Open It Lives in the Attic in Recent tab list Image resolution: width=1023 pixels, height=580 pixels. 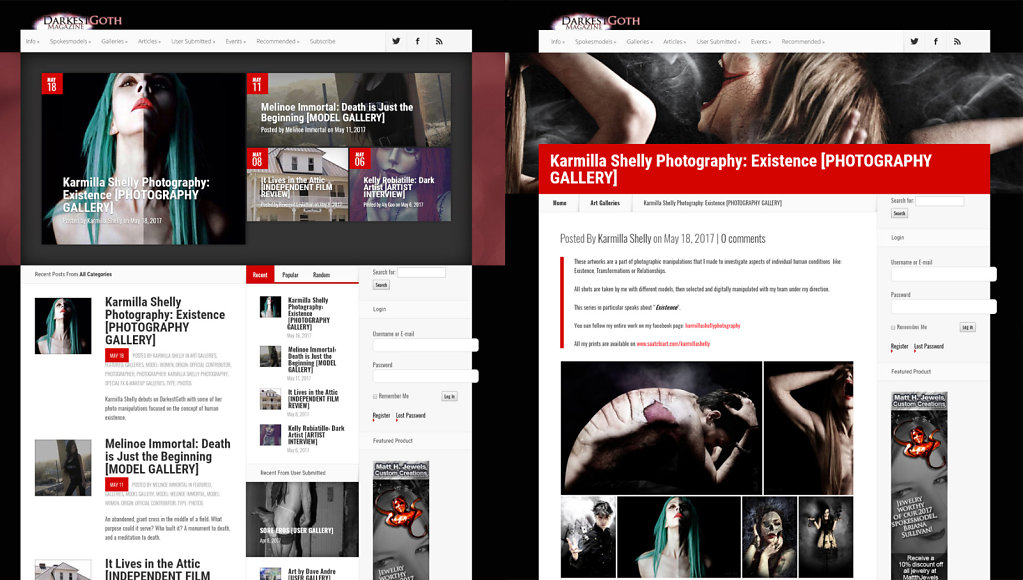tap(313, 399)
